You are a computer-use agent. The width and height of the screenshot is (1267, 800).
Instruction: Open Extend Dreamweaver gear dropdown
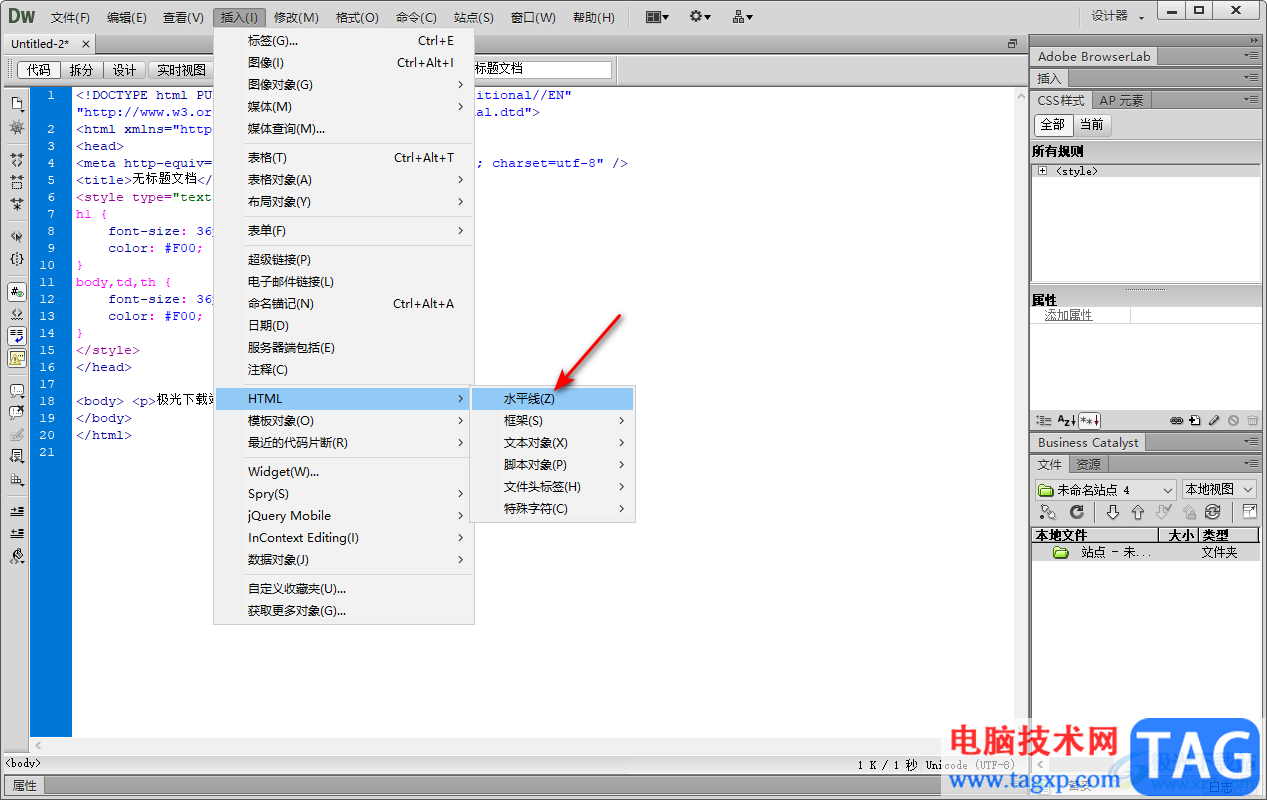coord(700,17)
